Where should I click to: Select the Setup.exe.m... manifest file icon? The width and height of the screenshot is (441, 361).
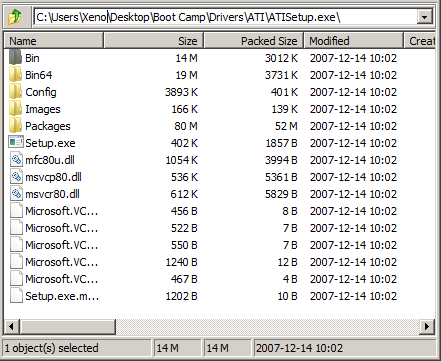16,296
